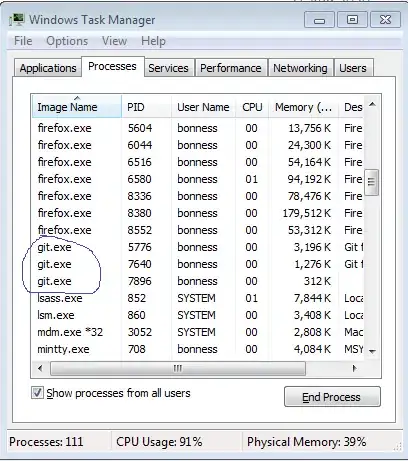Maximize the Task Manager window
This screenshot has height=461, width=408.
pyautogui.click(x=352, y=20)
